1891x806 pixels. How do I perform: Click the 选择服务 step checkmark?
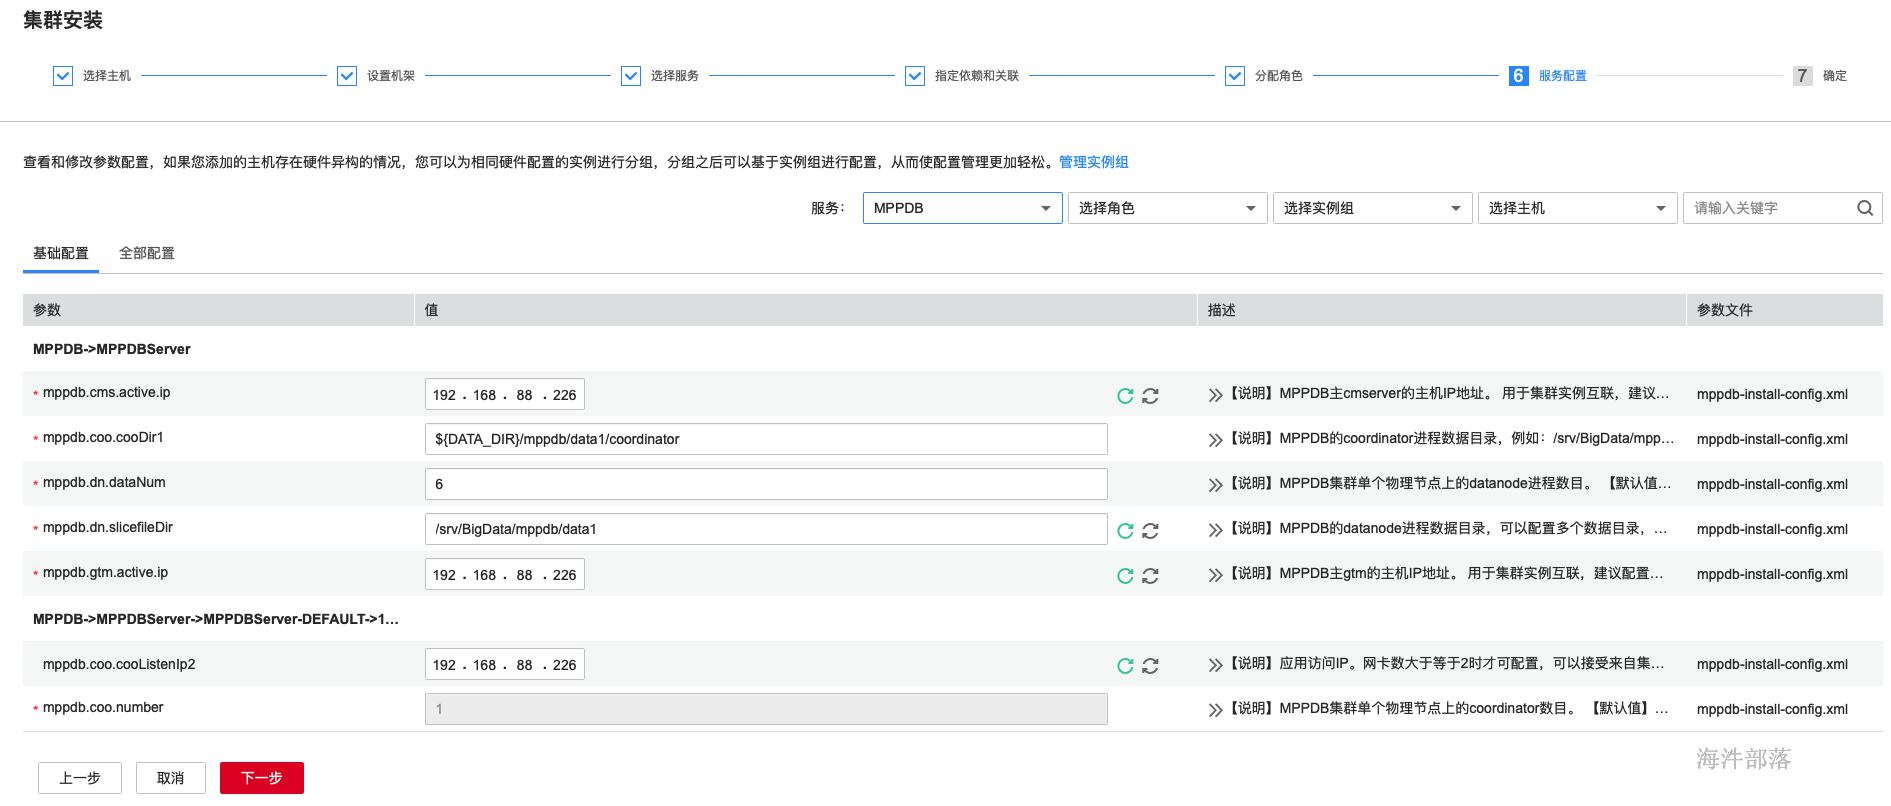[x=631, y=76]
